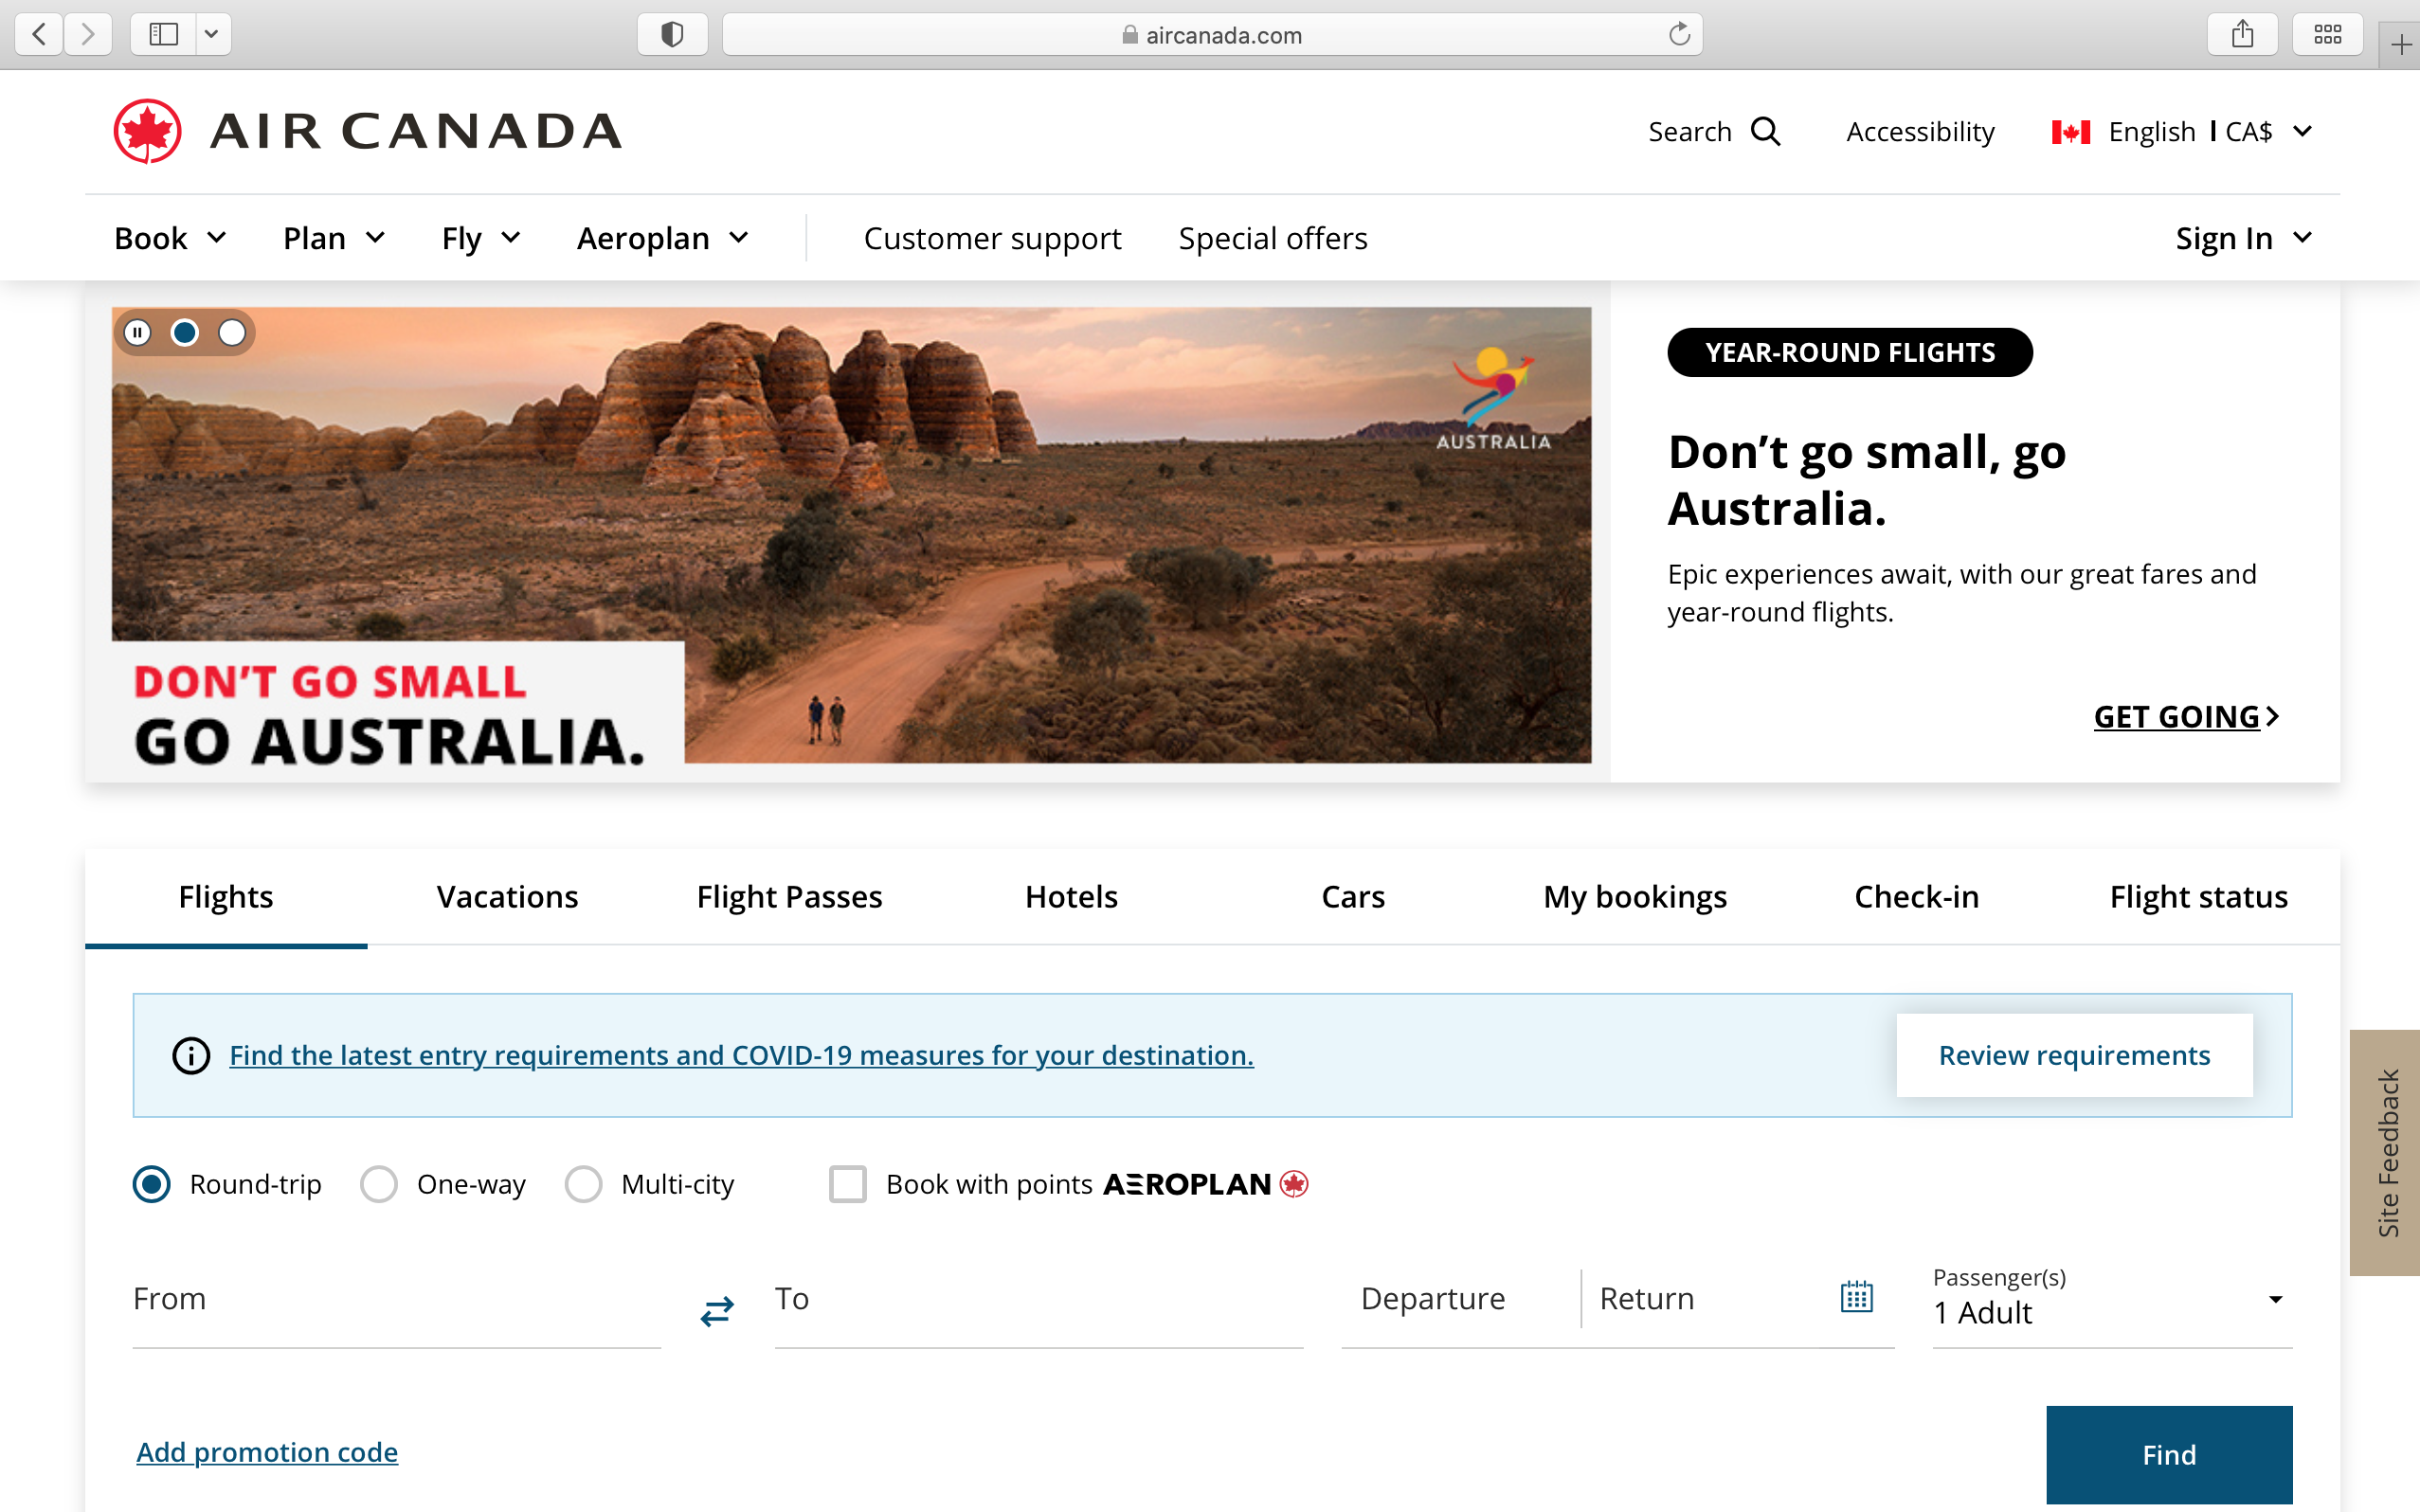Pause the banner carousel
Screen dimensions: 2420x1512
pyautogui.click(x=138, y=332)
